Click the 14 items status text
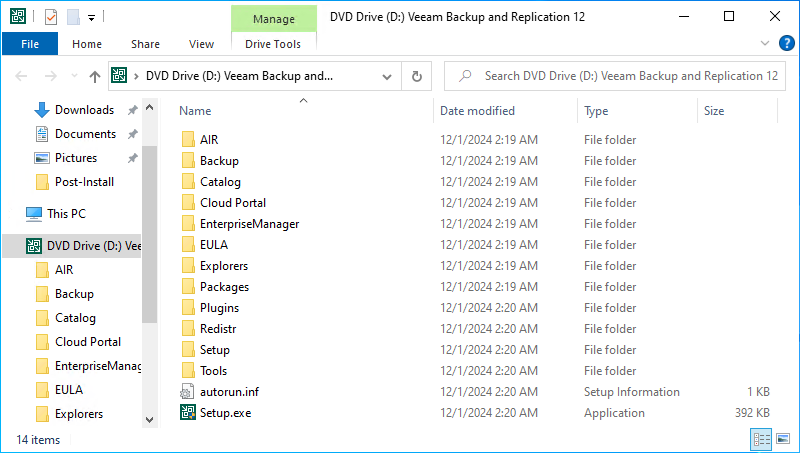Screen dimensions: 800x453 (x=38, y=439)
